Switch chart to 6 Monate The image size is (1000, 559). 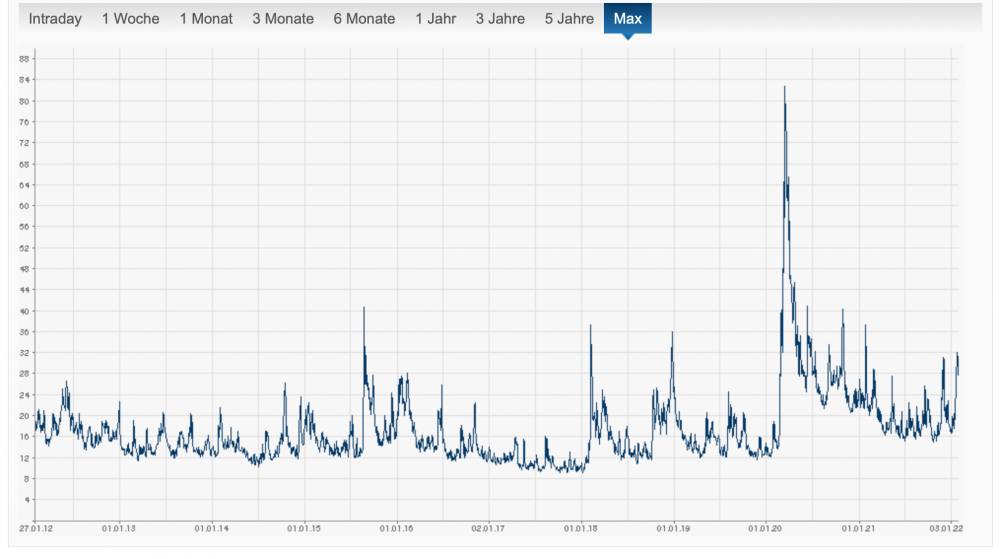[364, 18]
